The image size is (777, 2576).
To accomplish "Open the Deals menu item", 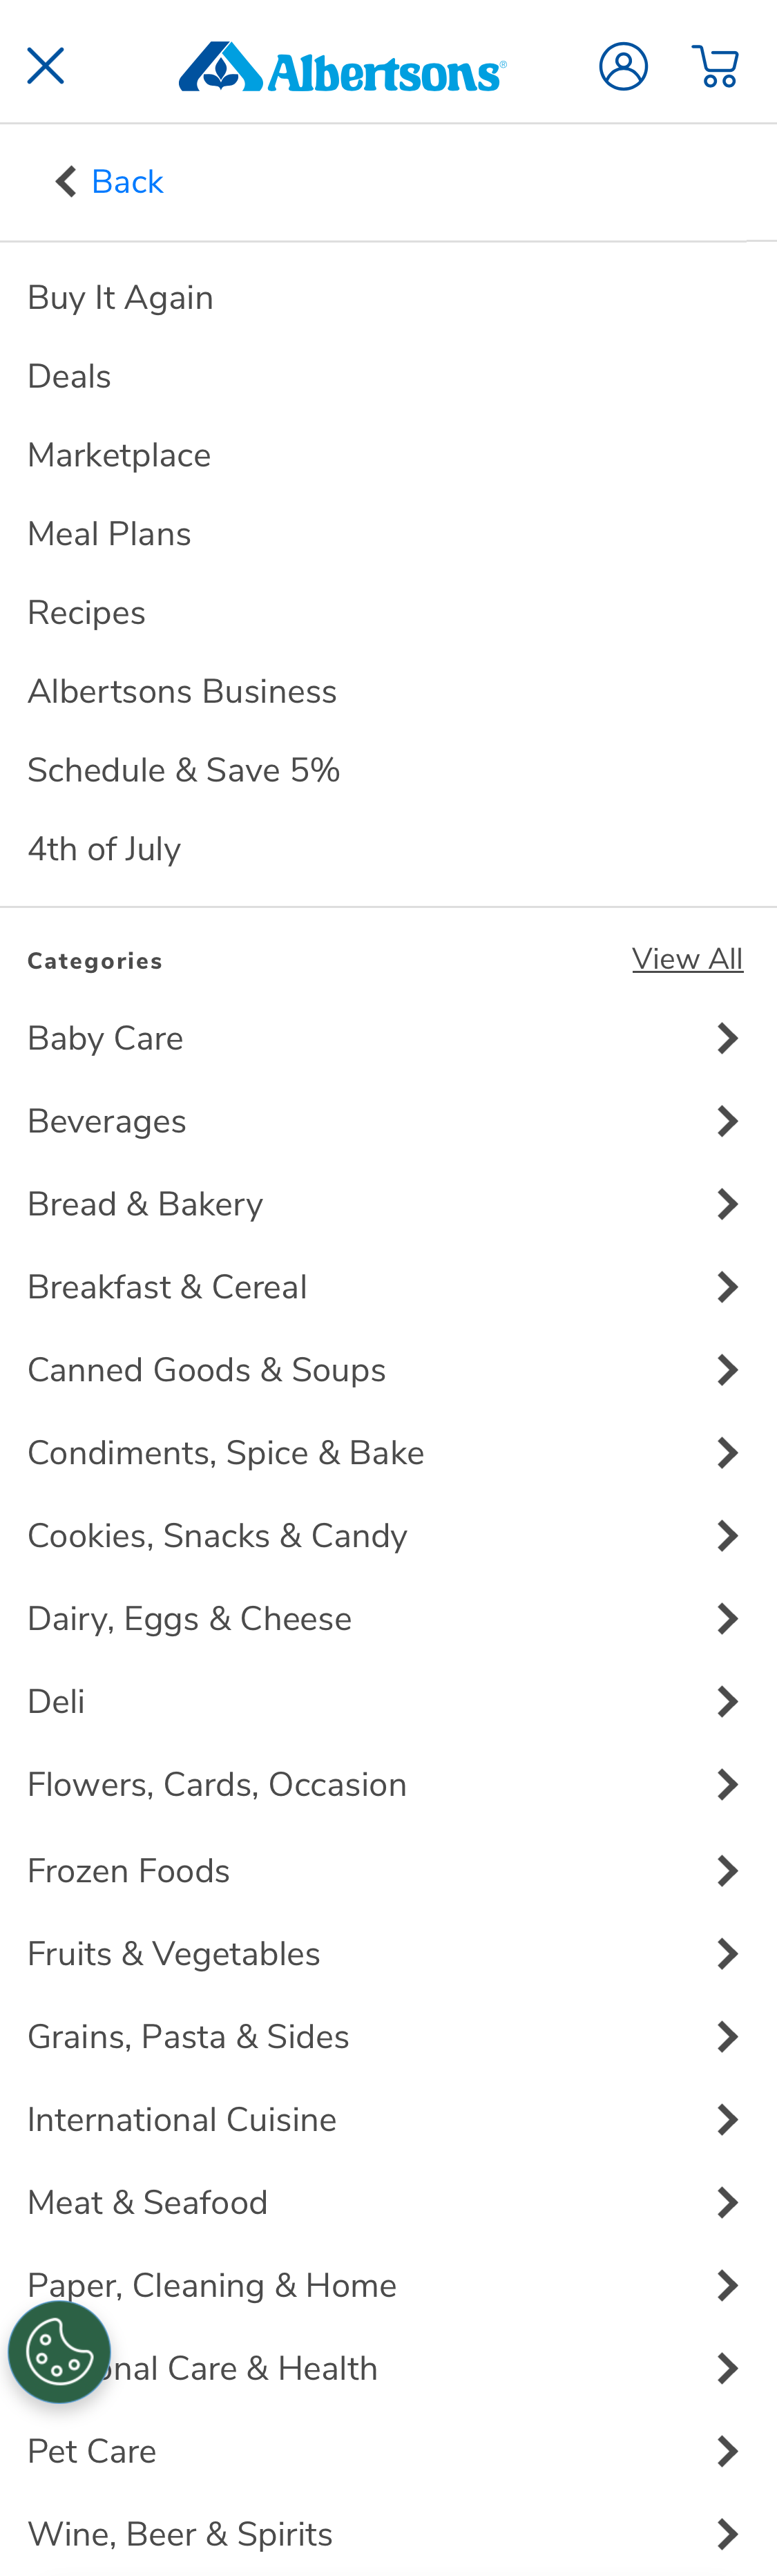I will 69,377.
